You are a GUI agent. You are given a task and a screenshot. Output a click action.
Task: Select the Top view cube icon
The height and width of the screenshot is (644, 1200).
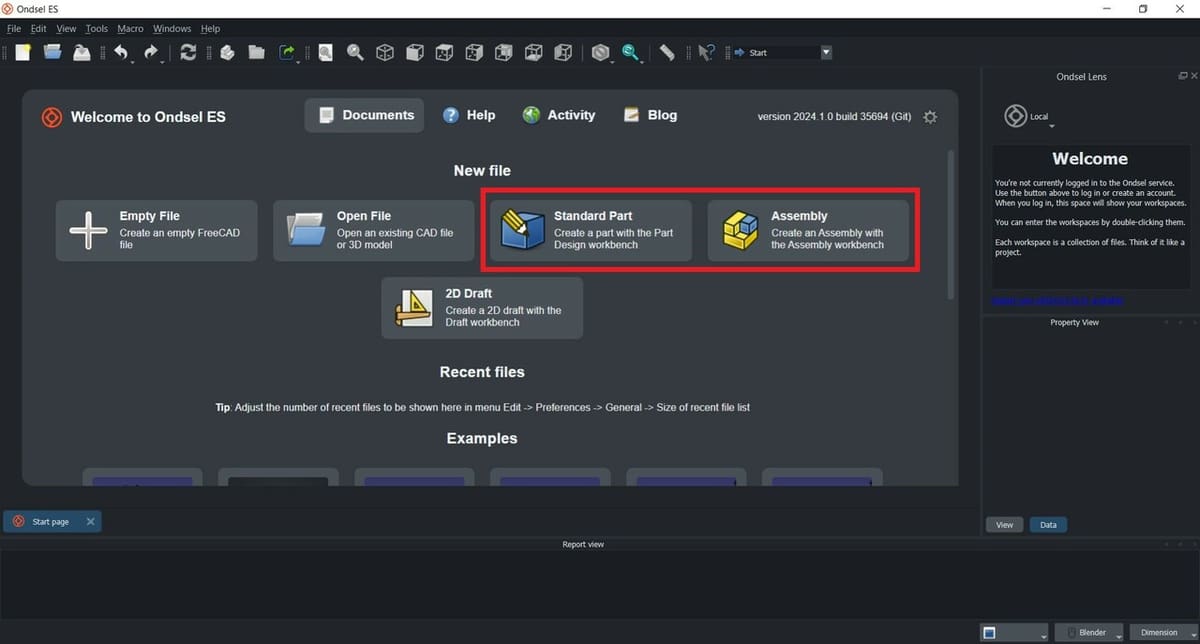[x=444, y=53]
